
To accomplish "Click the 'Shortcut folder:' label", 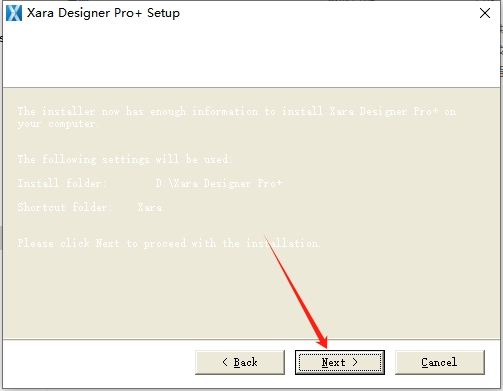I will coord(65,207).
